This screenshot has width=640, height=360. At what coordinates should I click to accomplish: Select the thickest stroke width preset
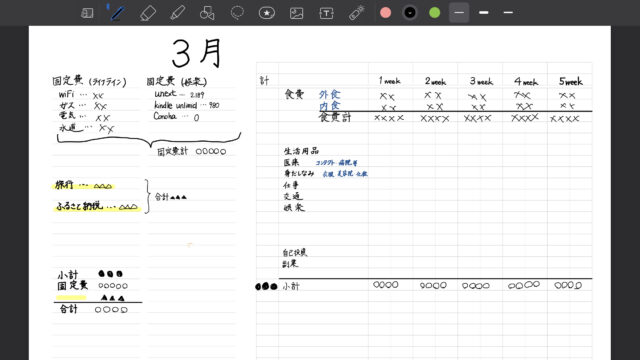pos(484,13)
